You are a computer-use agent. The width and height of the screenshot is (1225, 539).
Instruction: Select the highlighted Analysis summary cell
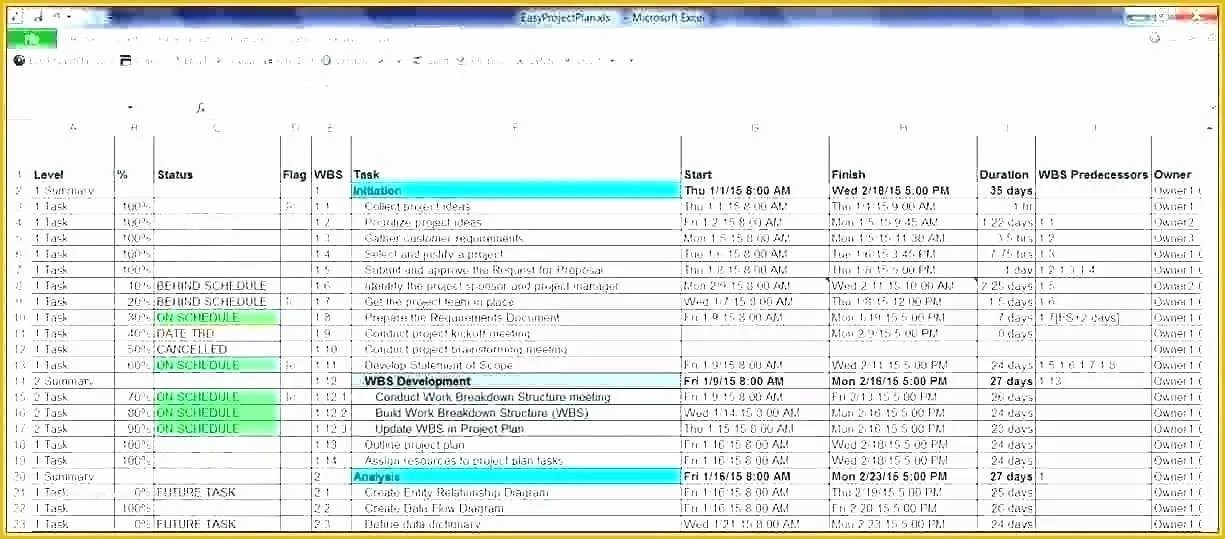point(516,477)
